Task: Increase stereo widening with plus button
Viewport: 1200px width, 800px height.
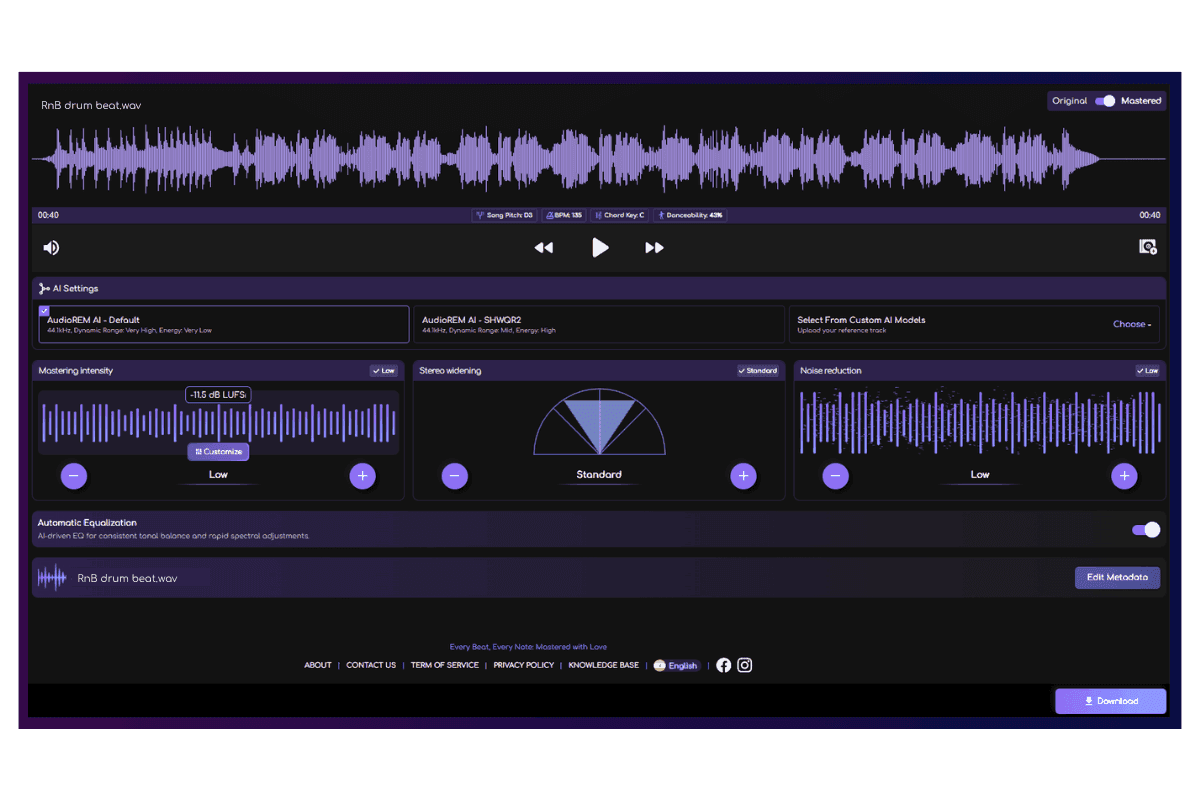Action: tap(743, 476)
